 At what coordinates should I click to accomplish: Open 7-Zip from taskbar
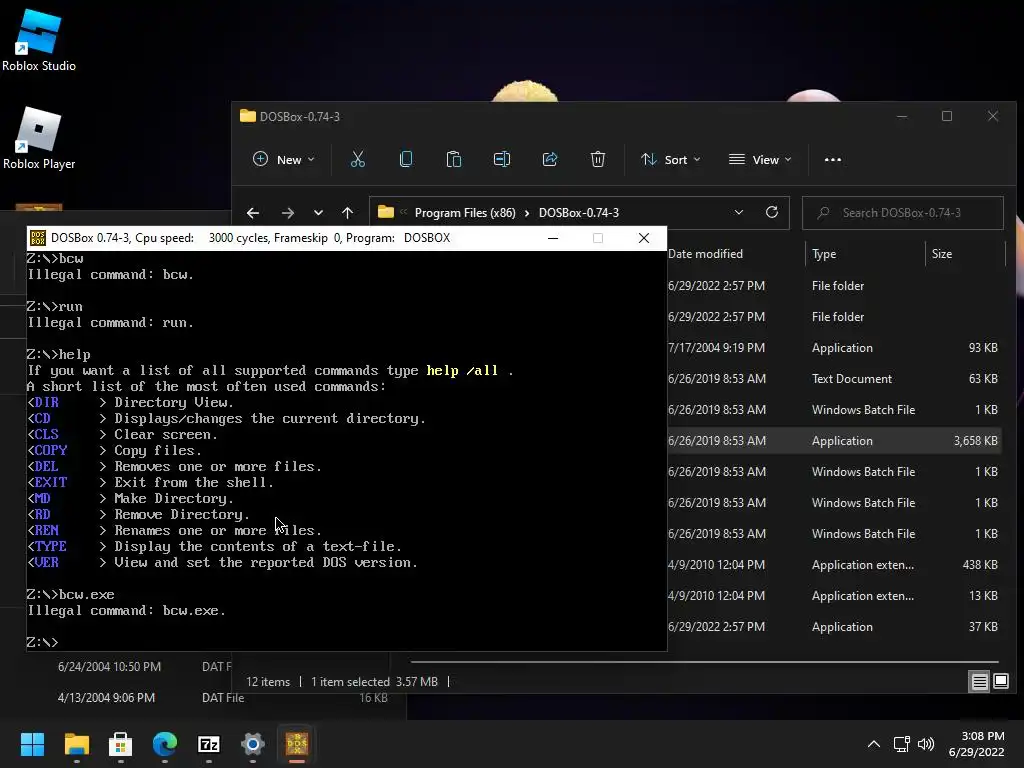point(208,744)
